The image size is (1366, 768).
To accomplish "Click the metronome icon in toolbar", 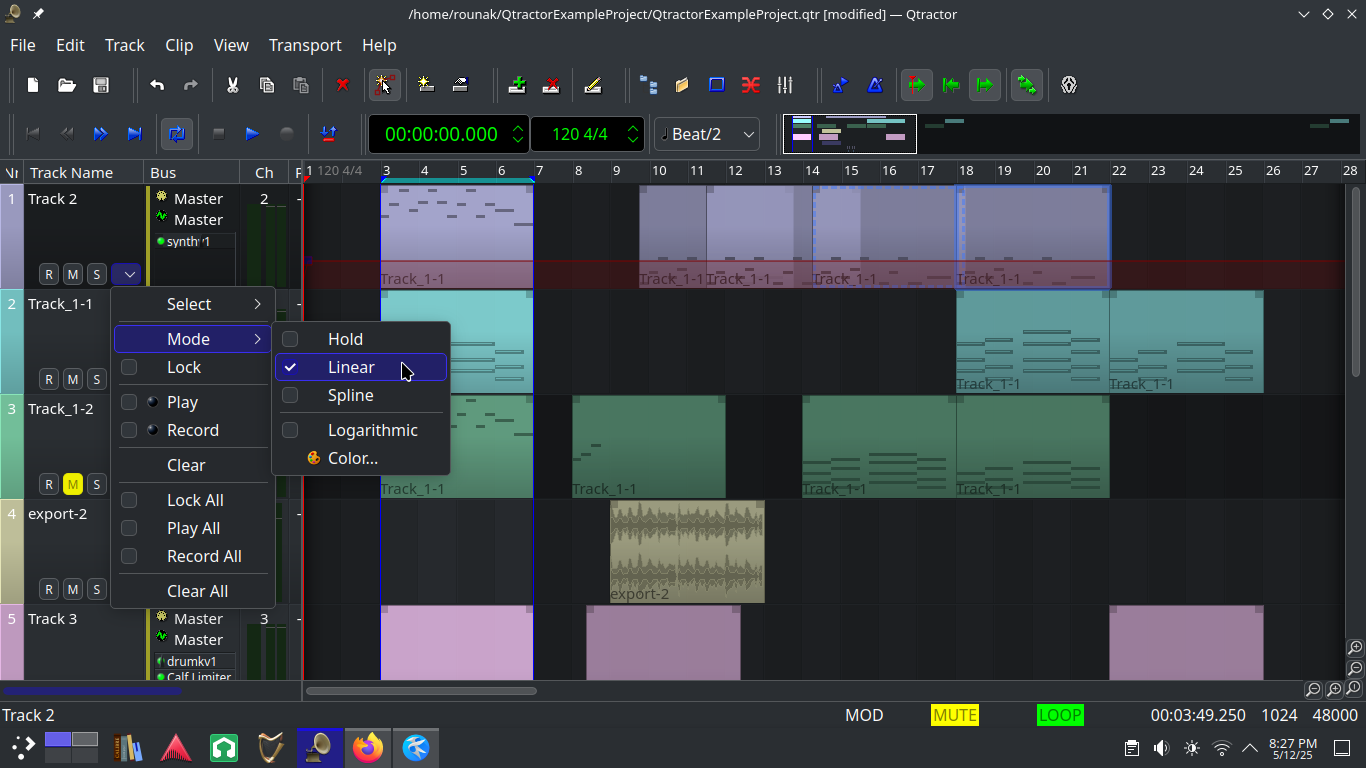I will (x=875, y=85).
